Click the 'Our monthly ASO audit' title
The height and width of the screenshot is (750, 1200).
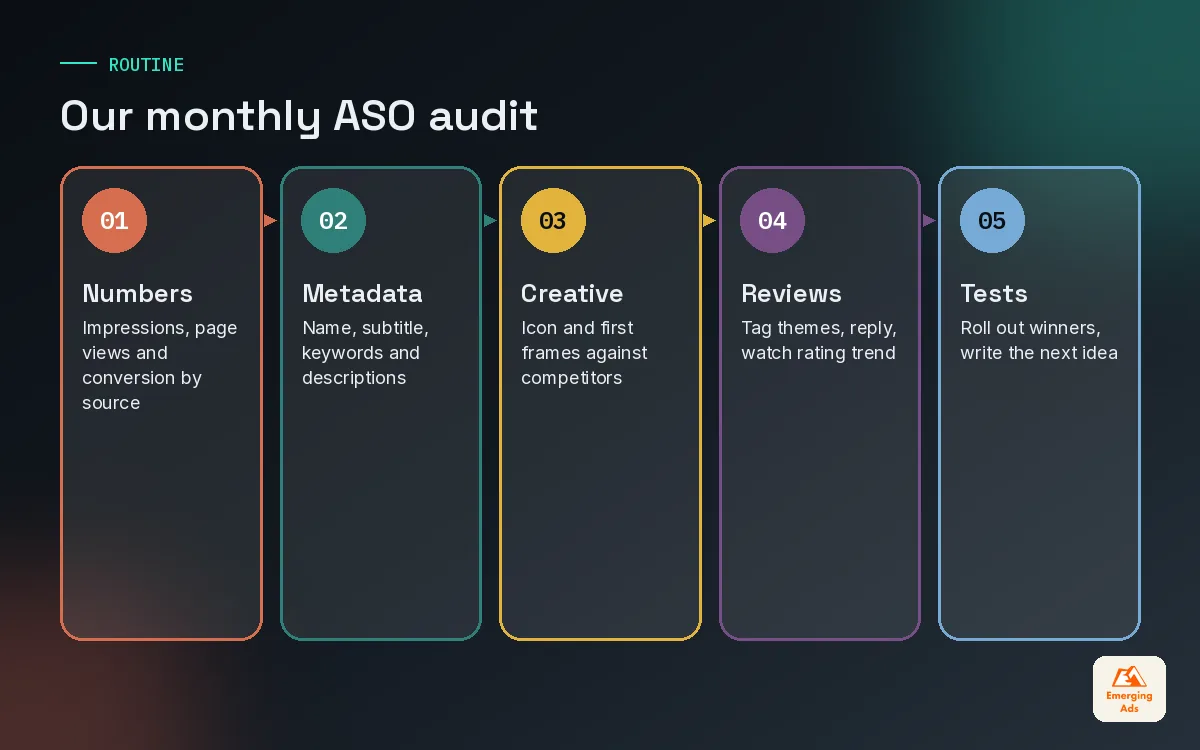coord(299,116)
